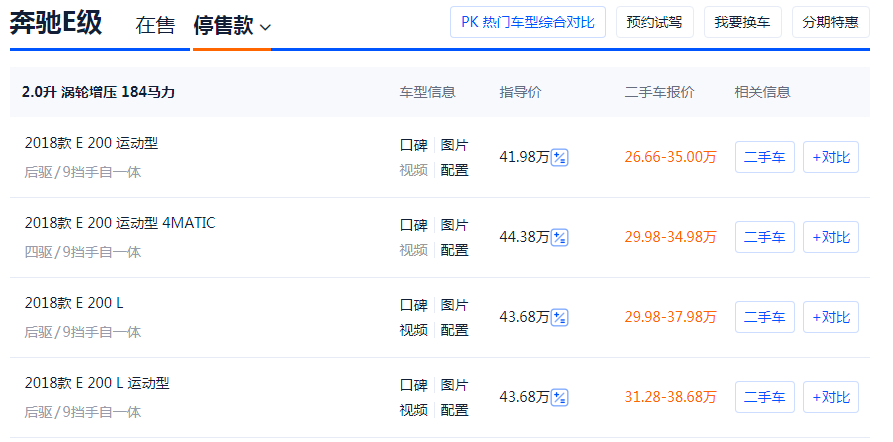Open 口碑 link for 2018款 E 200 运动型
The width and height of the screenshot is (893, 442).
pos(413,145)
